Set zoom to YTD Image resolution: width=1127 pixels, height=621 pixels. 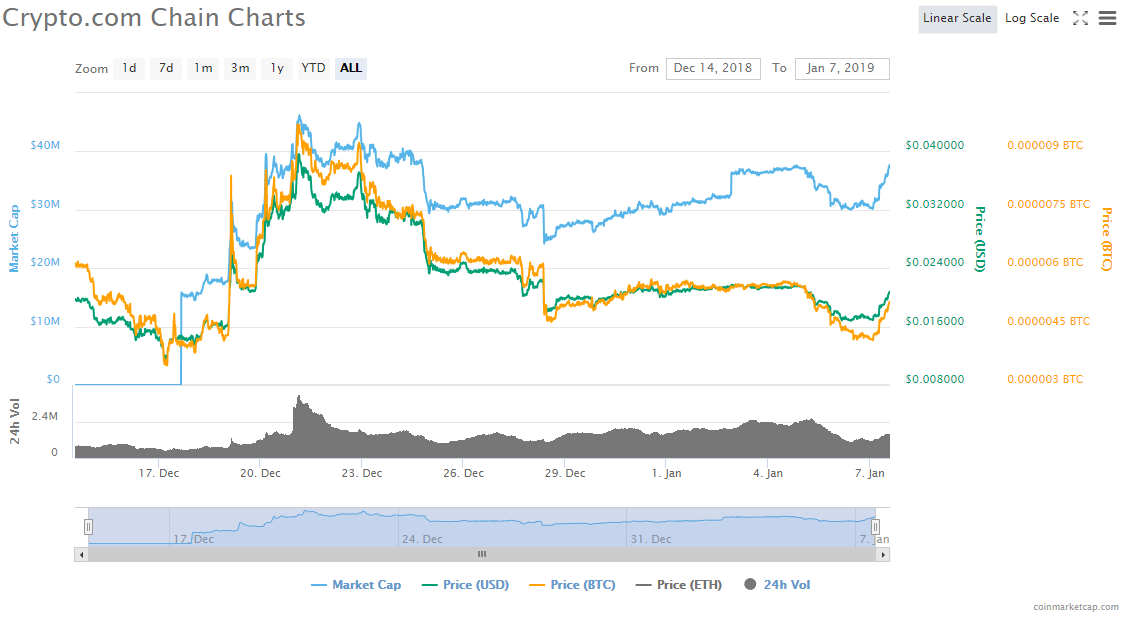tap(313, 68)
